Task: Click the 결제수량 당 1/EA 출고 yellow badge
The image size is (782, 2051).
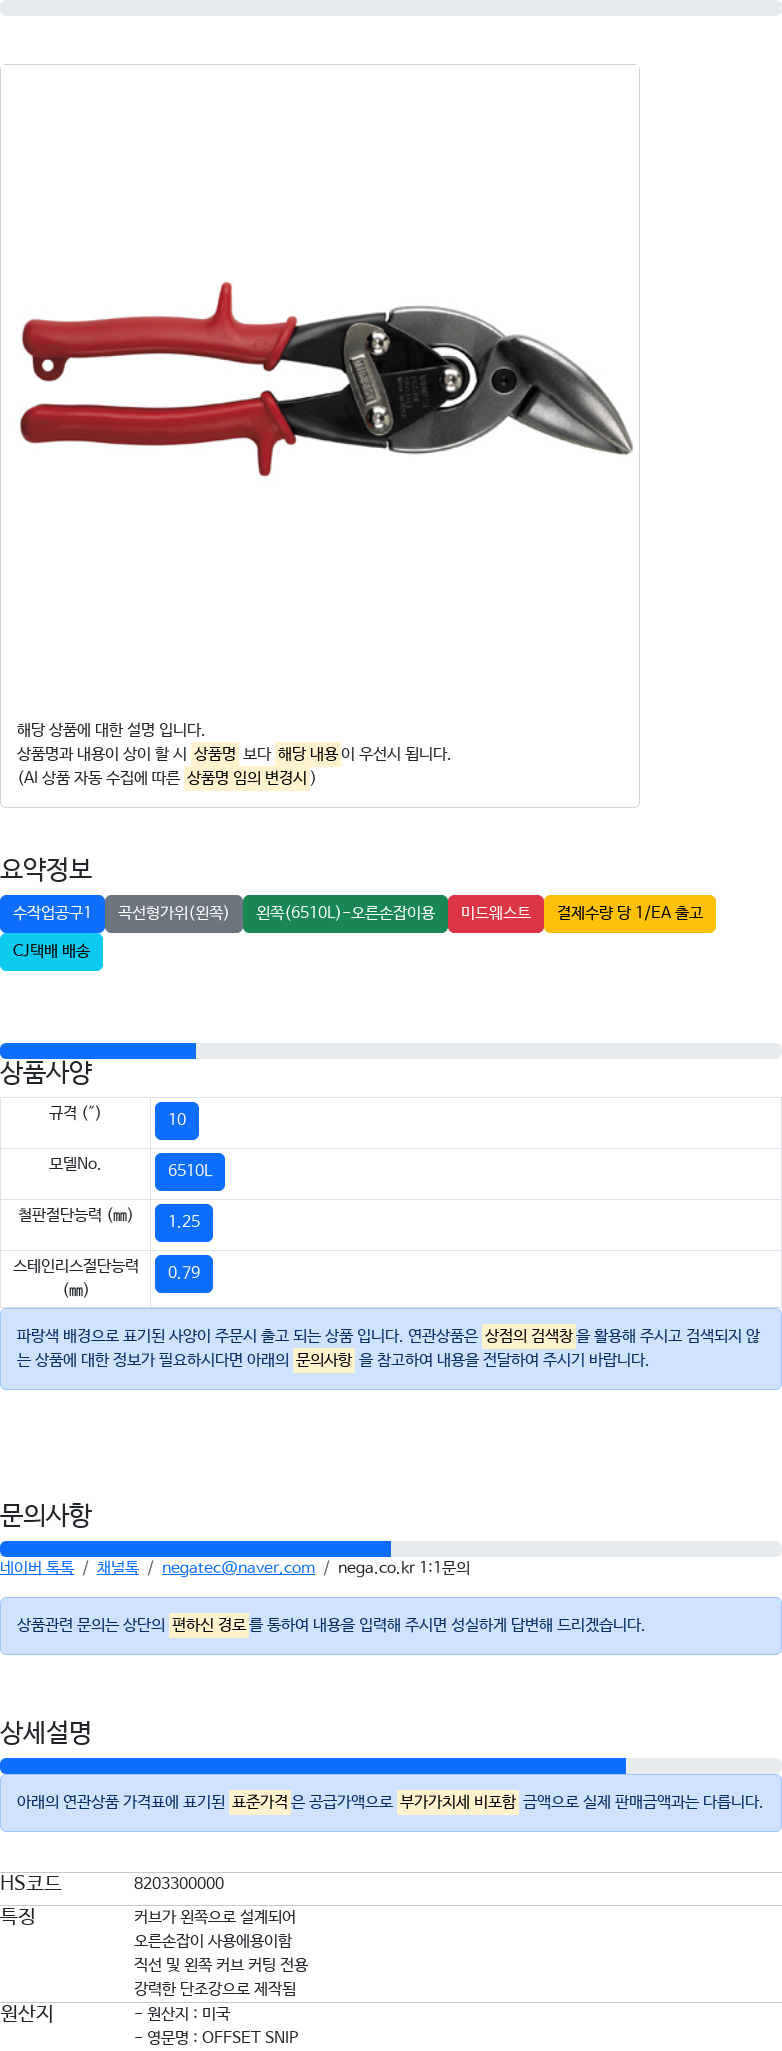Action: [630, 913]
